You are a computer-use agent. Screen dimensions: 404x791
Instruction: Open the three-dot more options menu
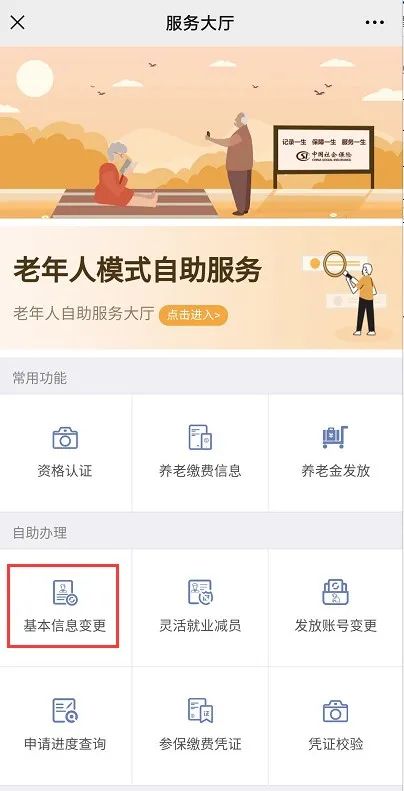(x=375, y=23)
